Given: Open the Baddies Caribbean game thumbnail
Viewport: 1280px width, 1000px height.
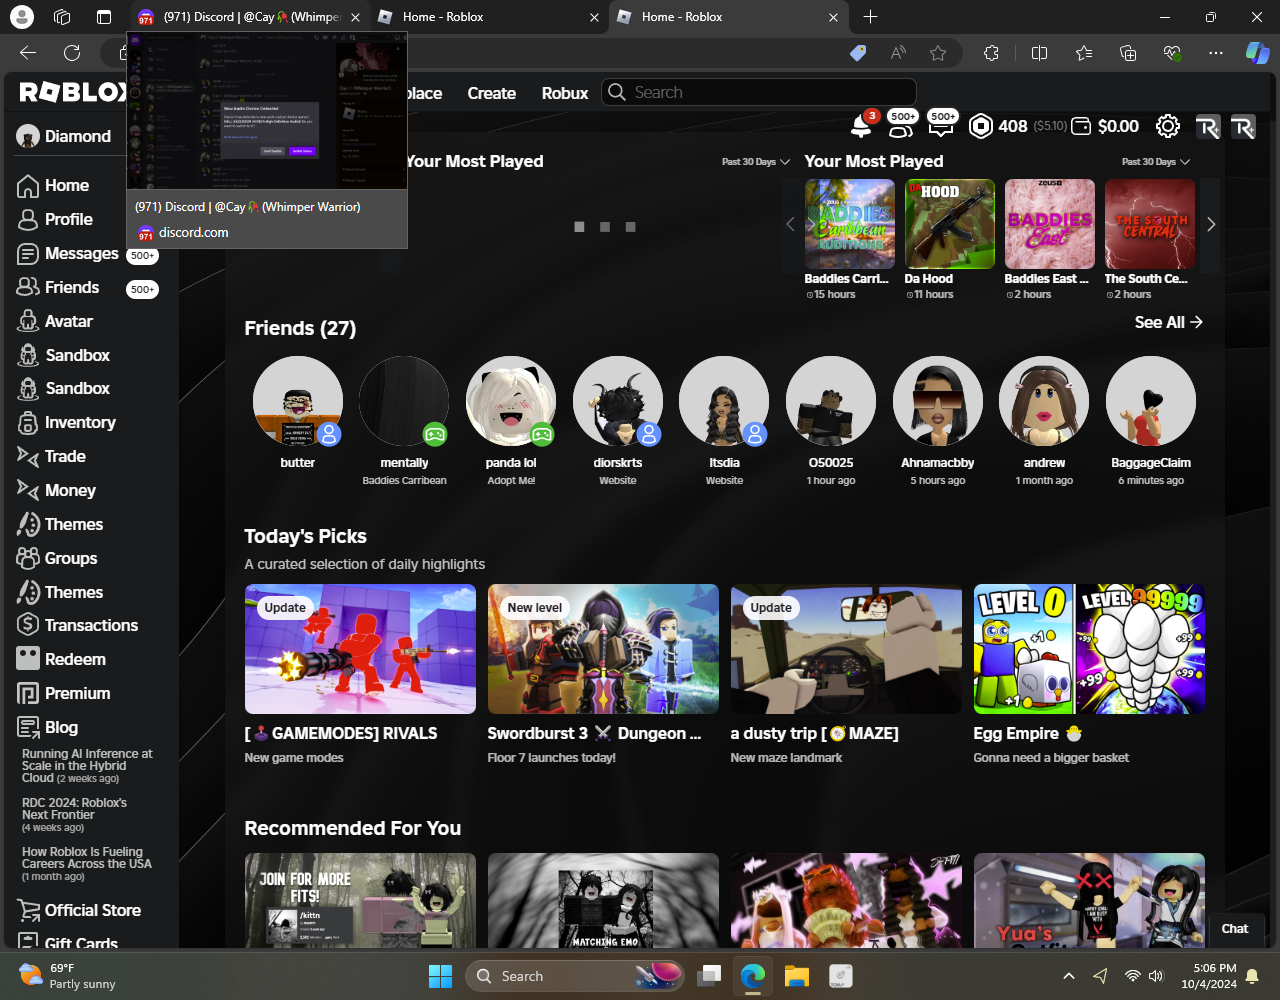Looking at the screenshot, I should tap(850, 224).
